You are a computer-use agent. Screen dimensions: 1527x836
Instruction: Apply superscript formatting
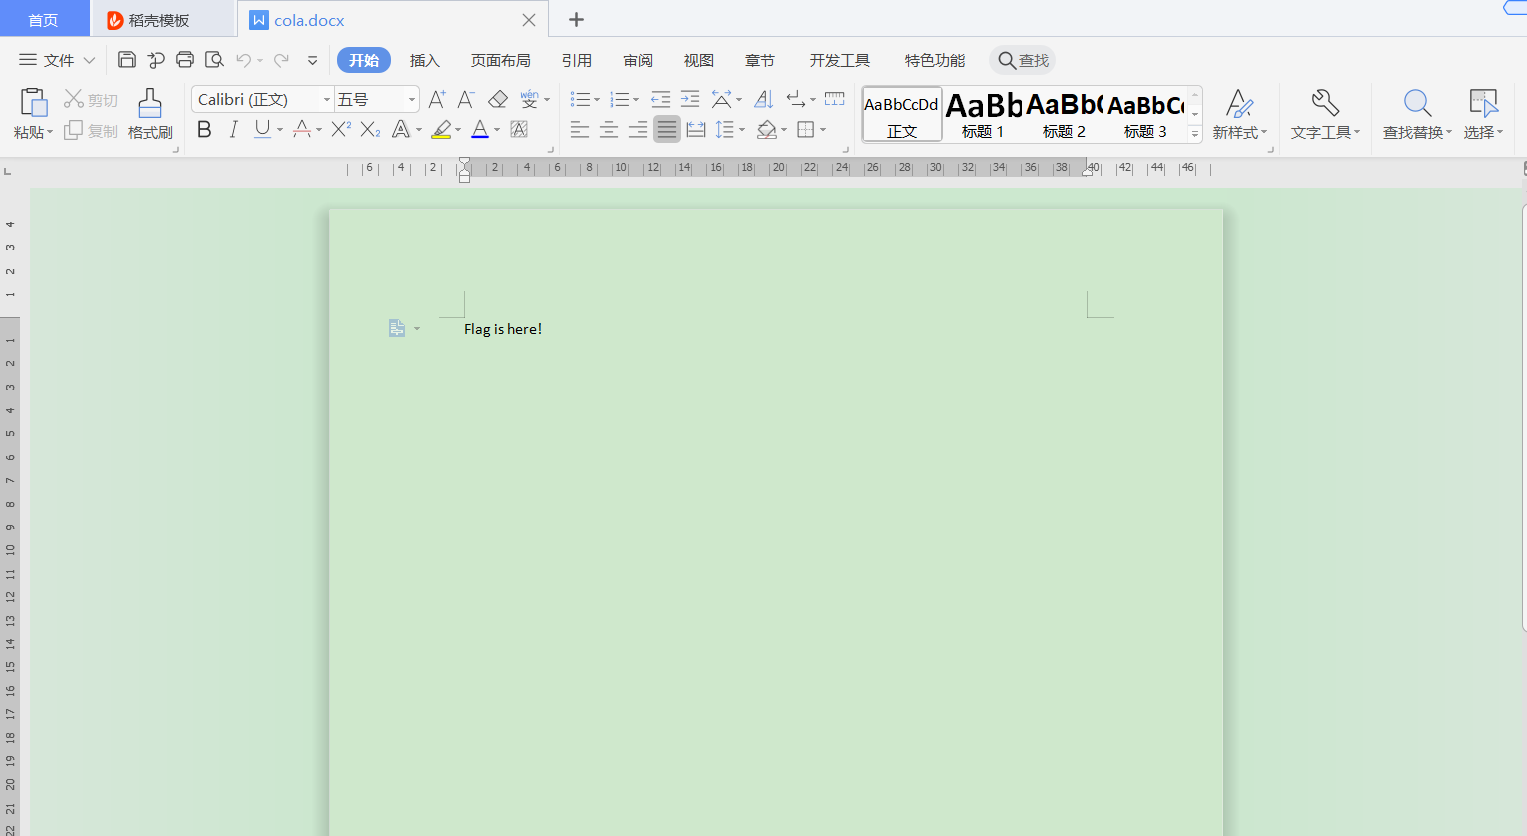click(341, 129)
